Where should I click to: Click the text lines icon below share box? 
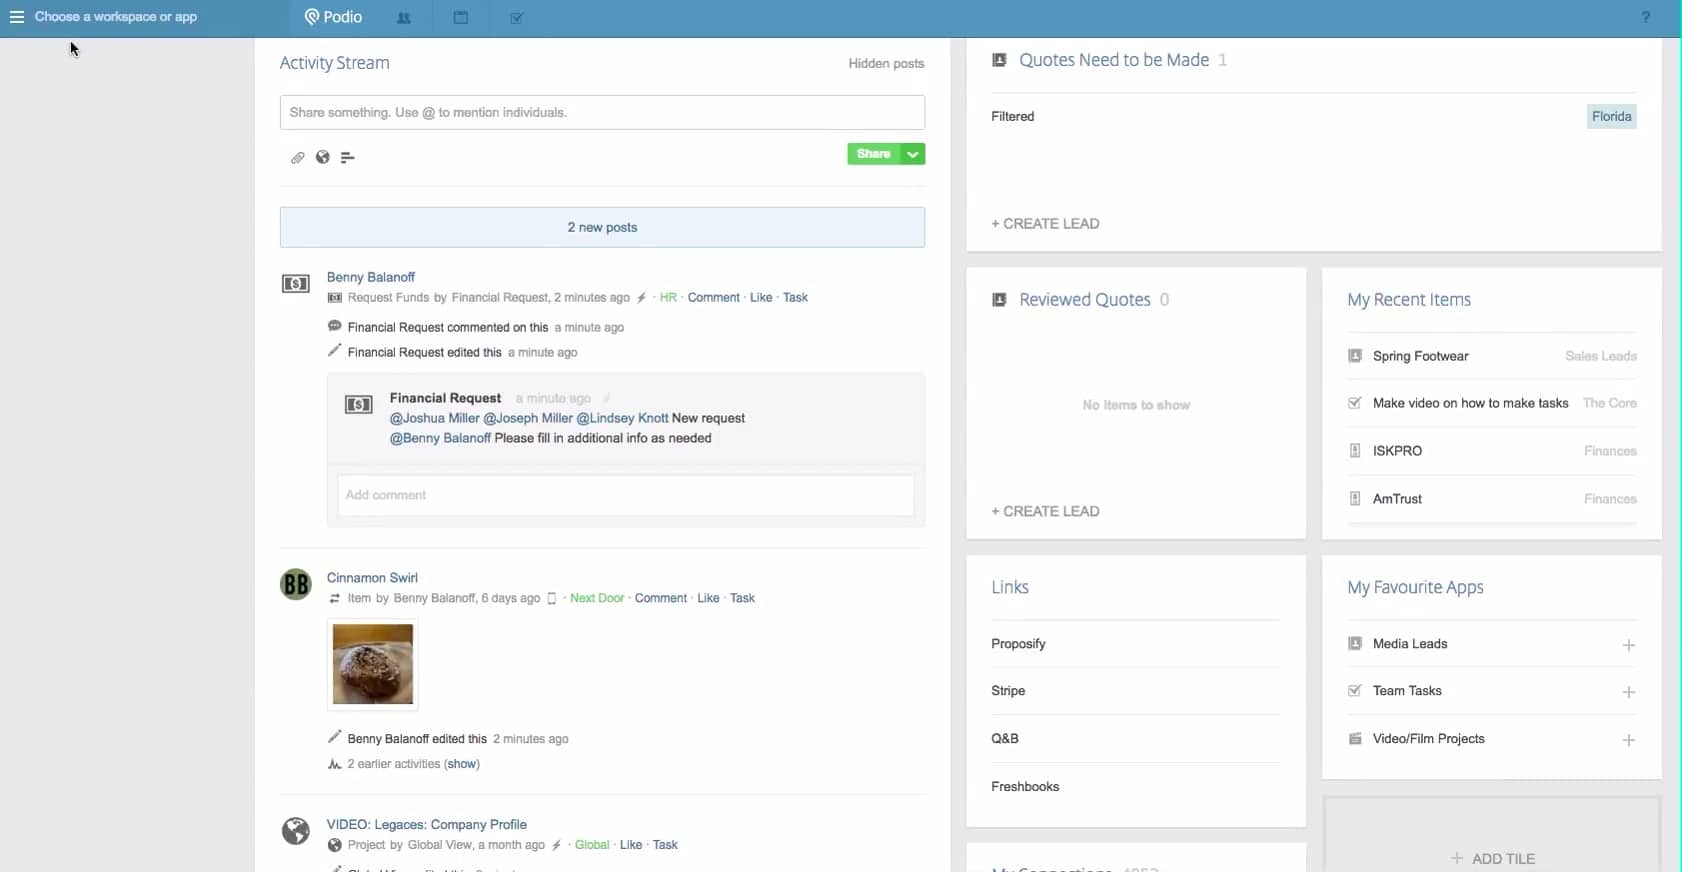click(348, 157)
